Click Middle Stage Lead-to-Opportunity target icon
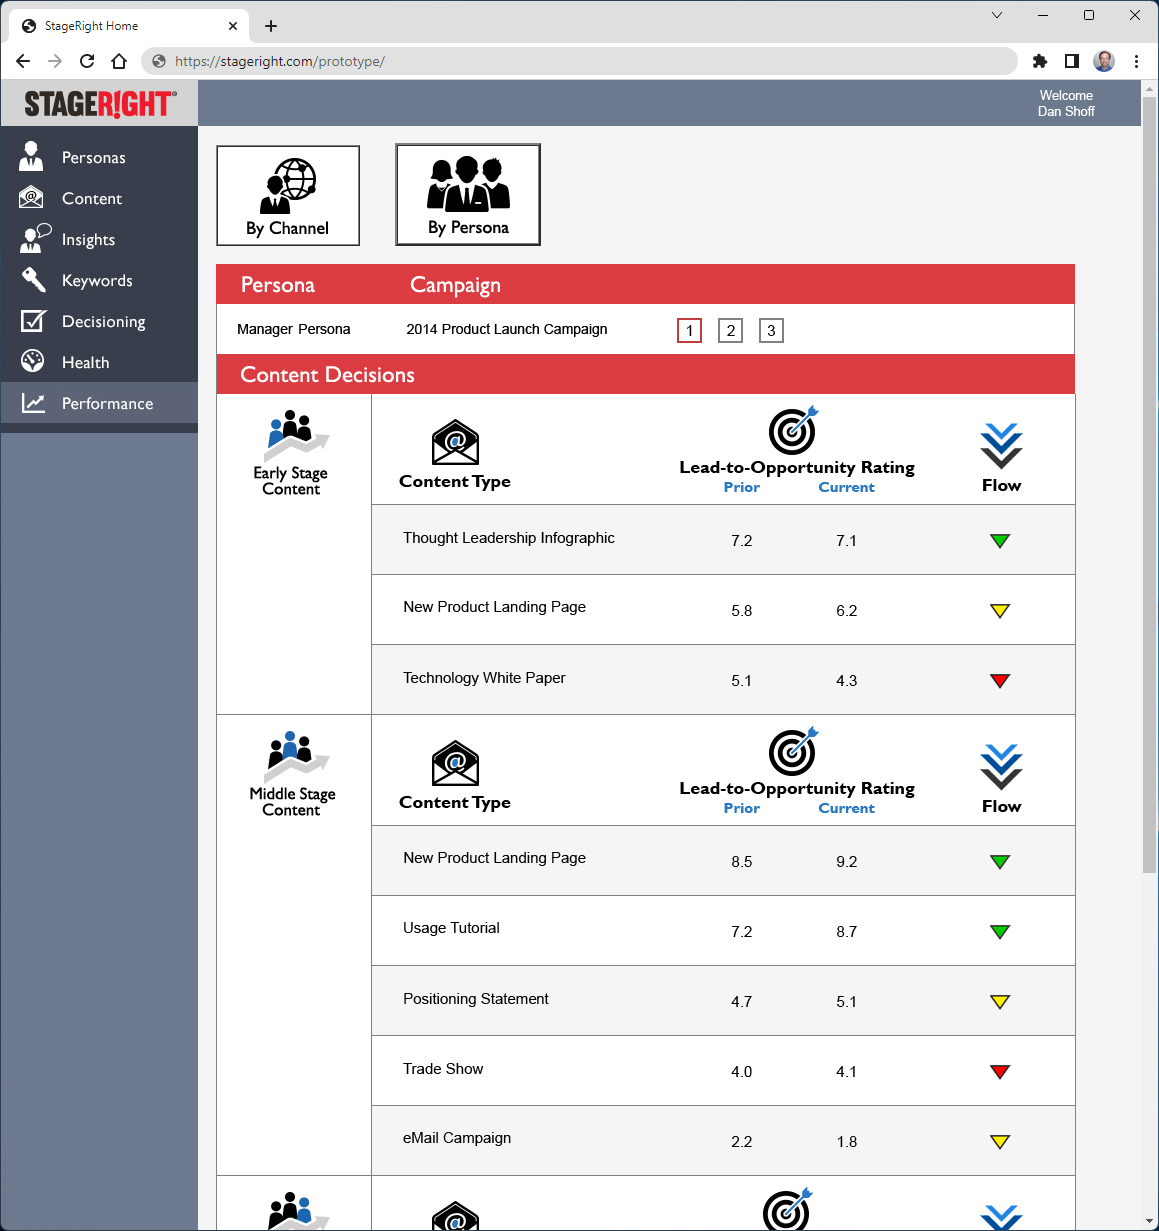This screenshot has height=1231, width=1159. 794,751
